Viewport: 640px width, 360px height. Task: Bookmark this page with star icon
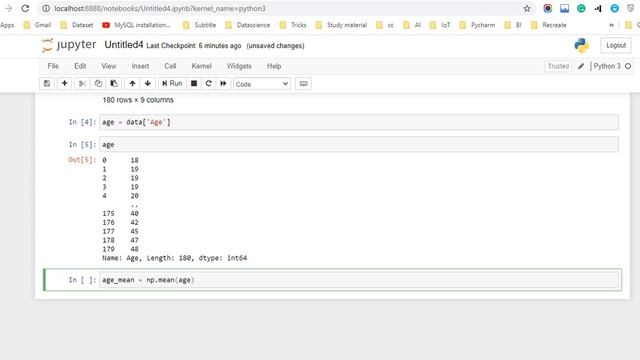[x=527, y=9]
